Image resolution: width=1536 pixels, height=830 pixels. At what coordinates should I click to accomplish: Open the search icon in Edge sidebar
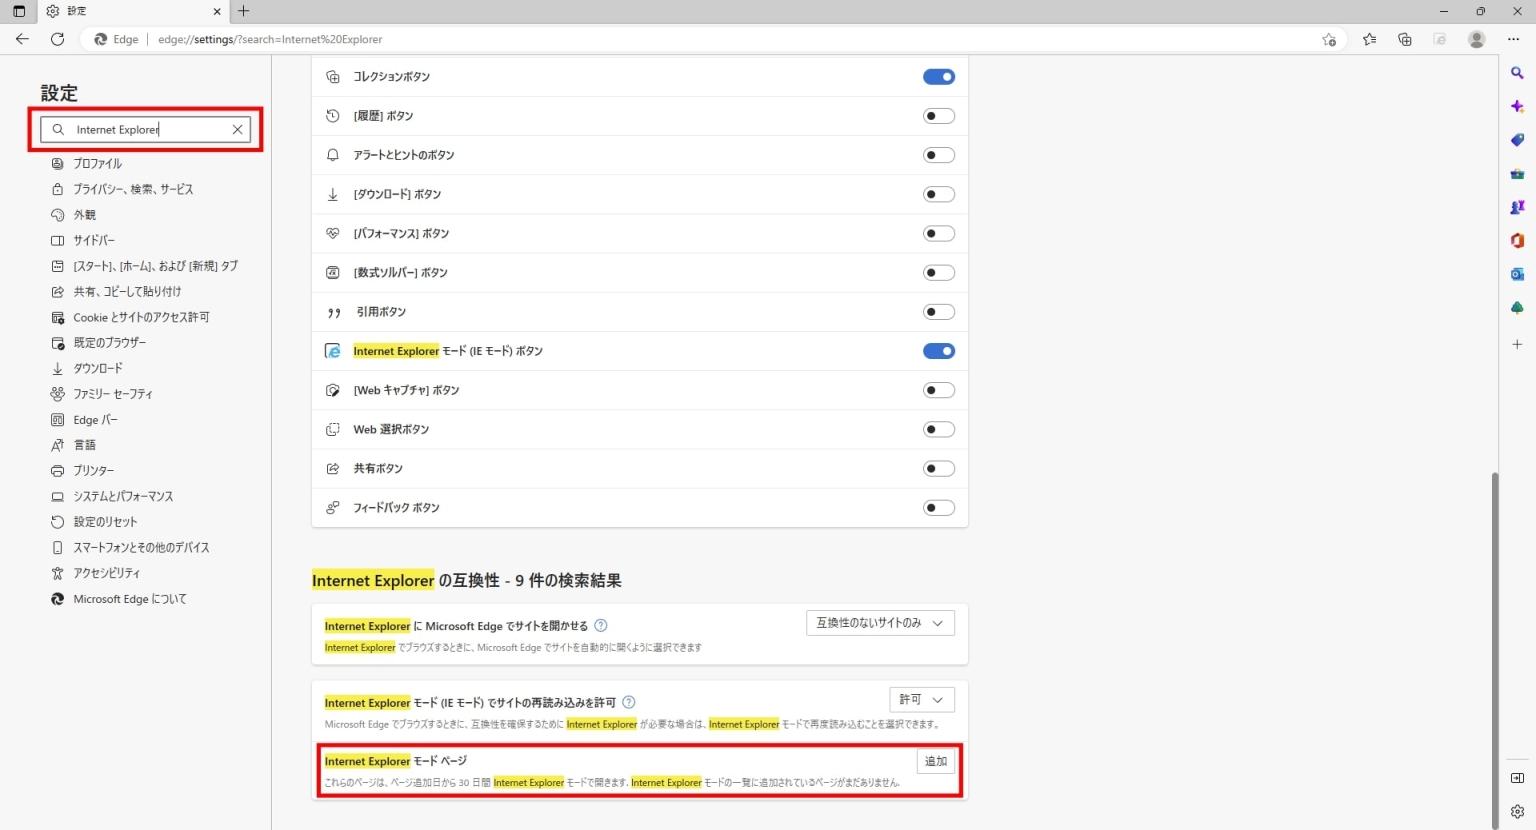[1517, 72]
